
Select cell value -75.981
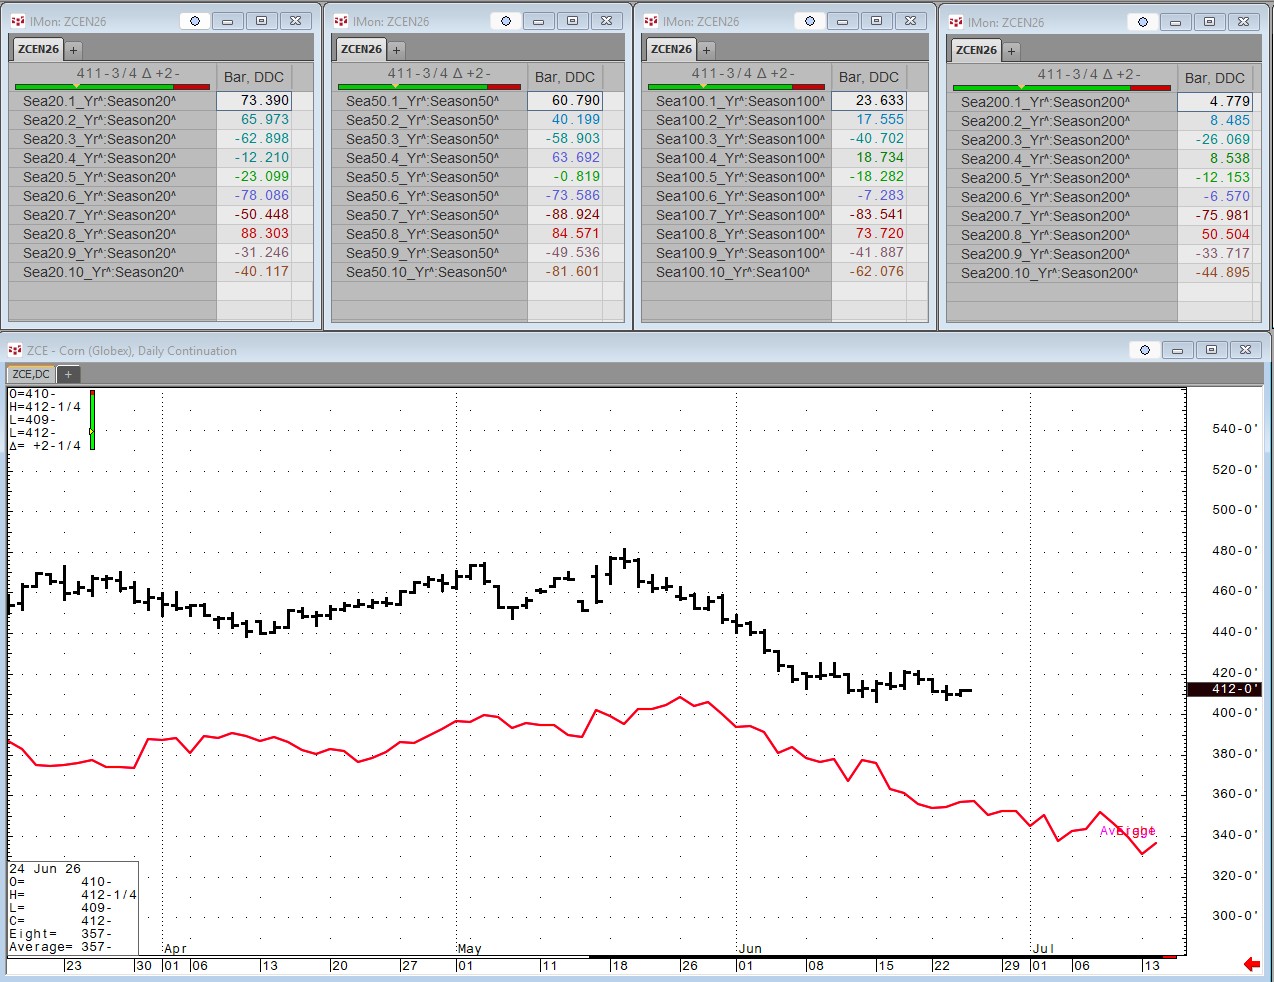[1215, 216]
